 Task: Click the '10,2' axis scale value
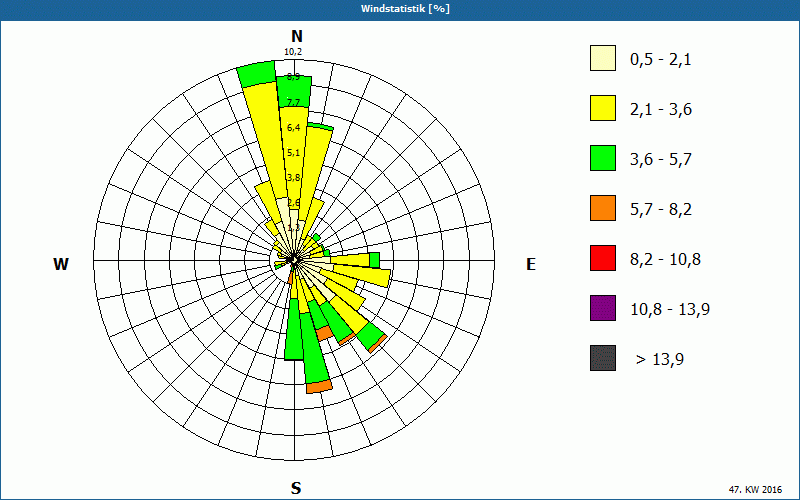[x=293, y=52]
